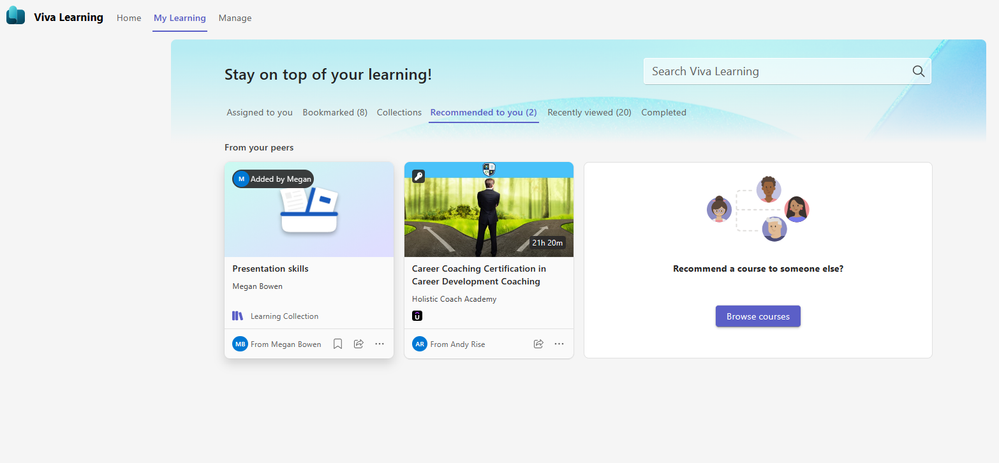999x463 pixels.
Task: Click the From your peers heading
Action: pyautogui.click(x=259, y=148)
